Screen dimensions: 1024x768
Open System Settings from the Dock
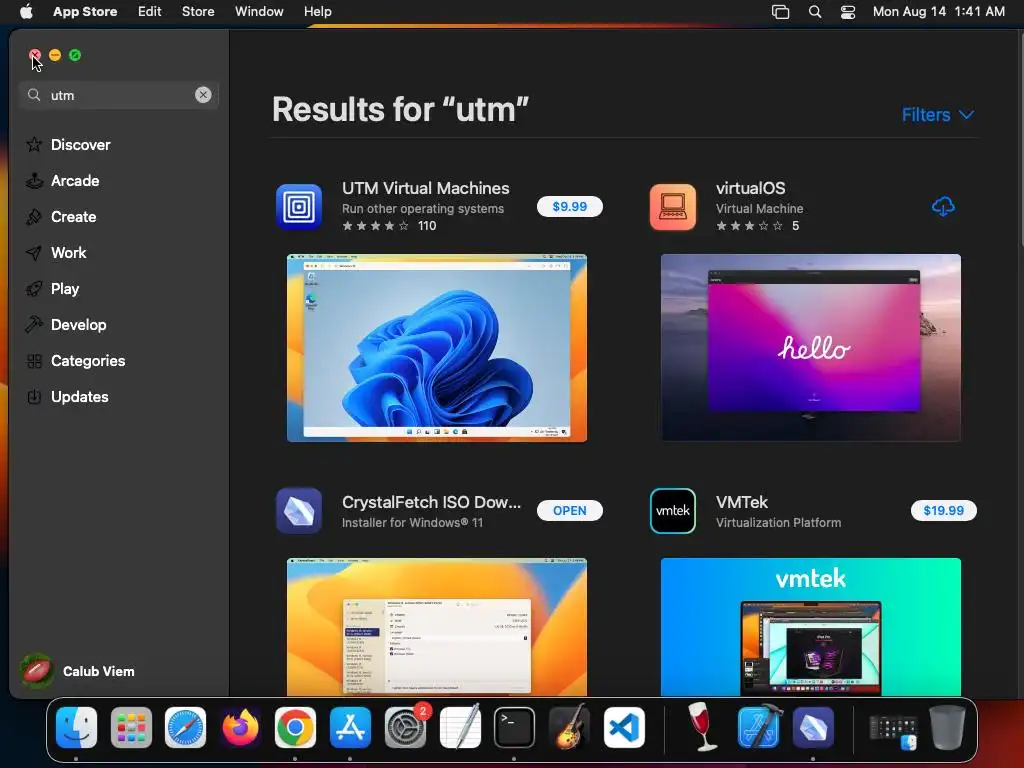(405, 728)
